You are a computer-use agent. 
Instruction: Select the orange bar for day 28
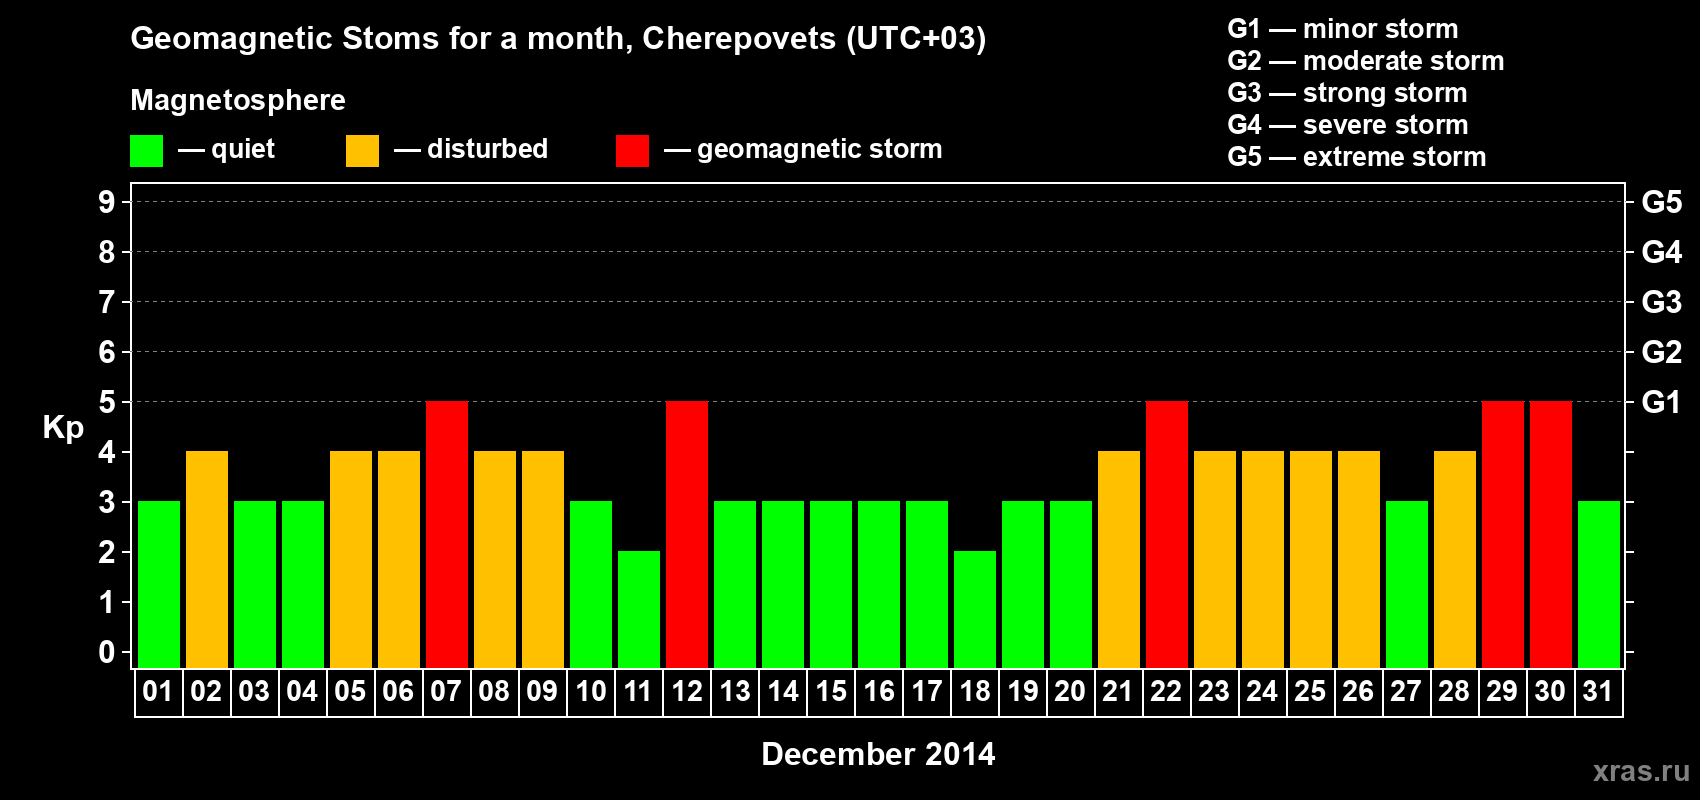coord(1455,559)
